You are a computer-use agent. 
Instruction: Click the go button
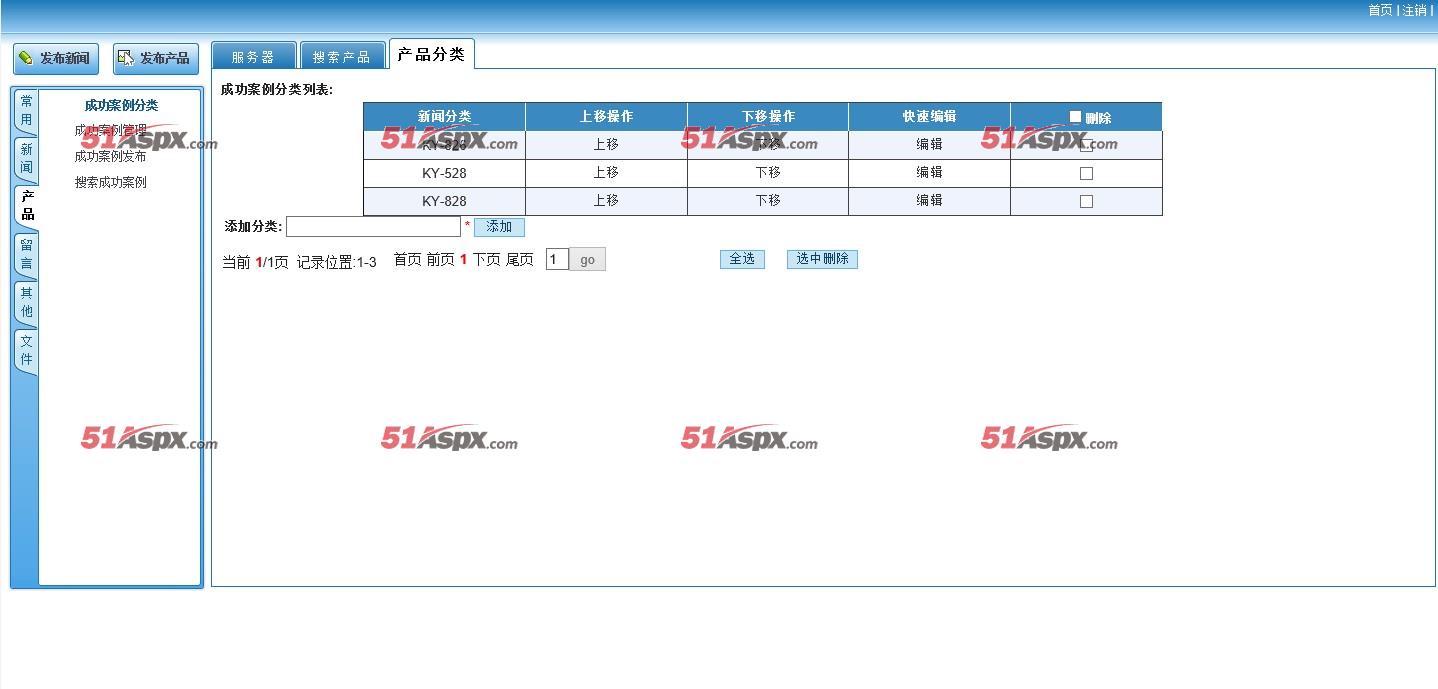pyautogui.click(x=587, y=260)
